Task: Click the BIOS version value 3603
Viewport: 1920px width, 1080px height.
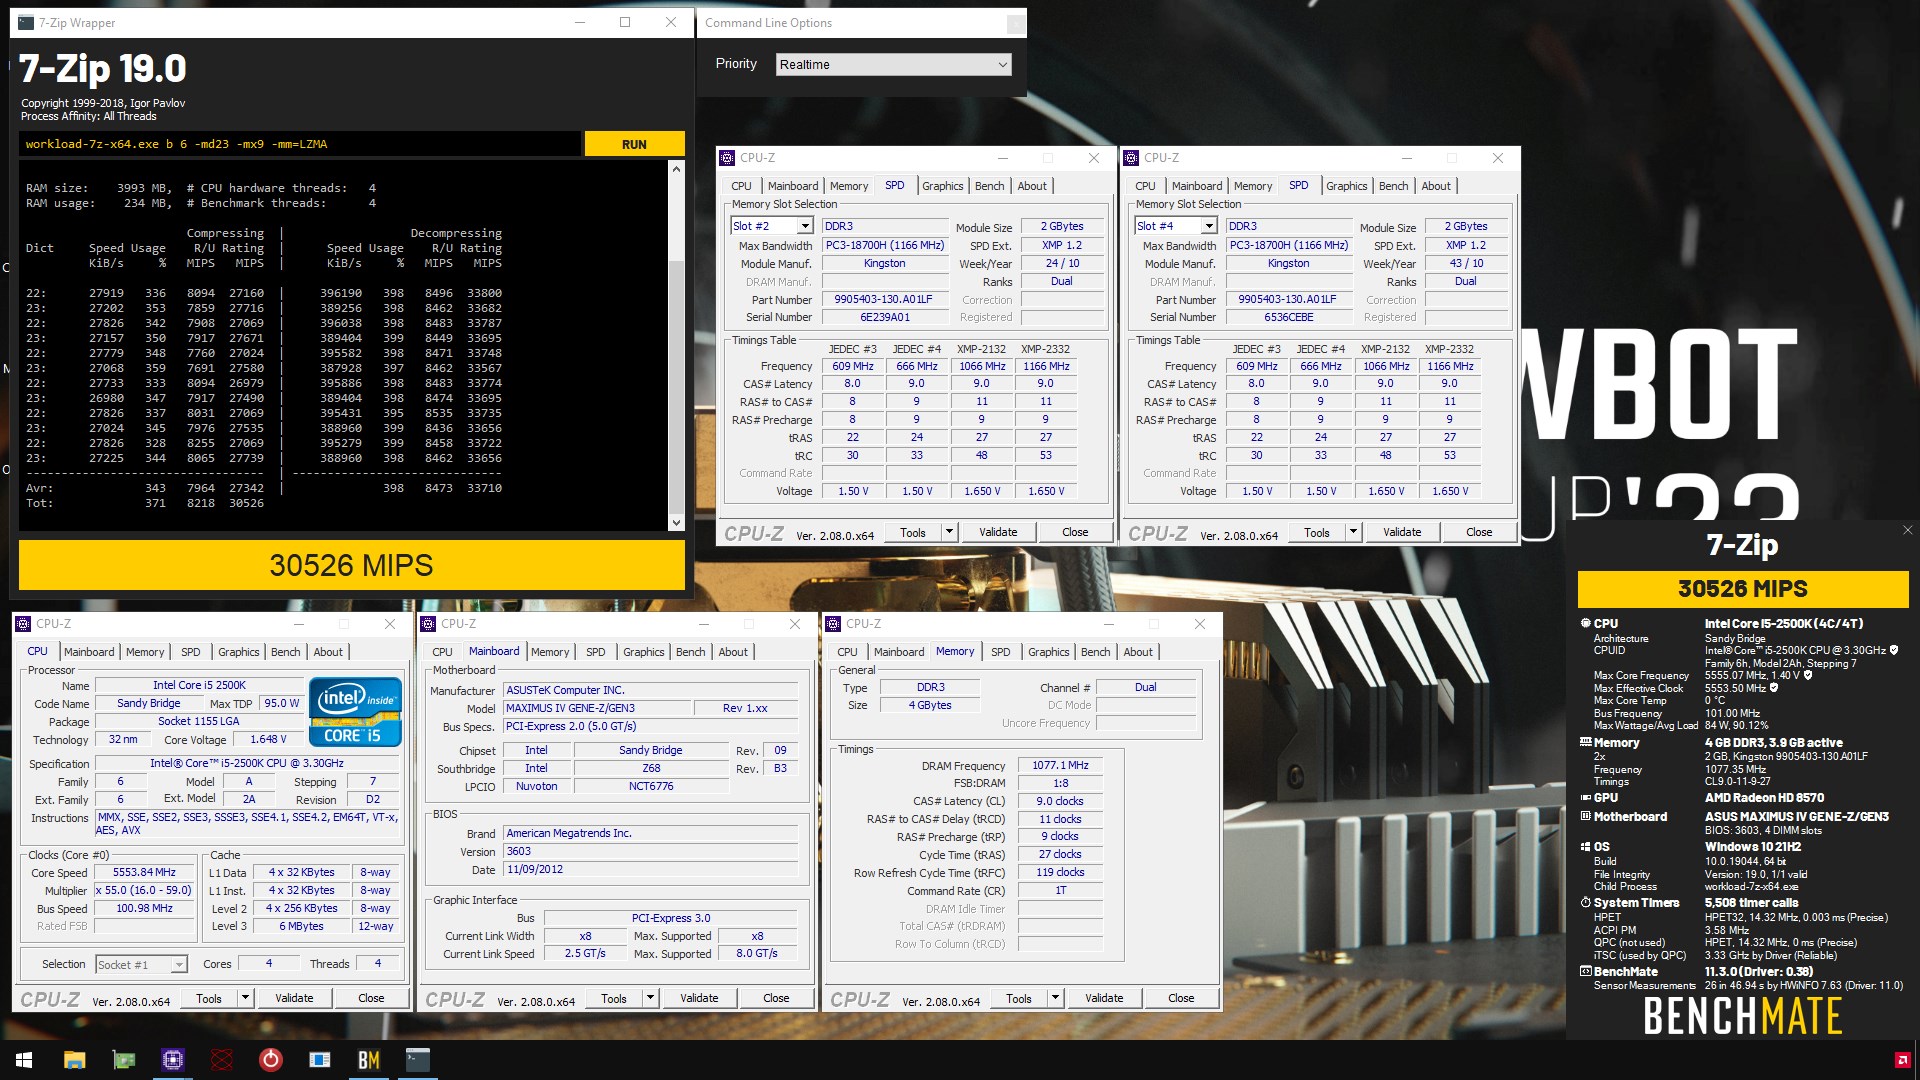Action: 650,852
